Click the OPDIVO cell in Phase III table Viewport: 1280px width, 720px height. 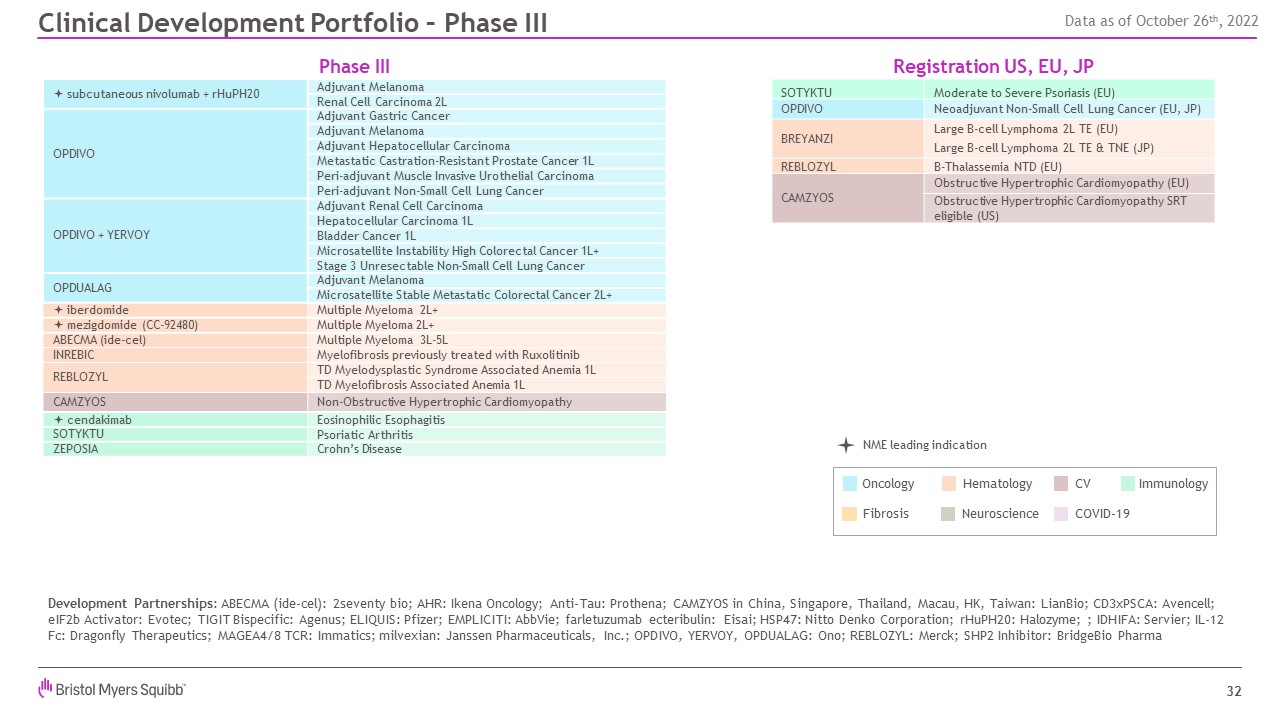[175, 154]
